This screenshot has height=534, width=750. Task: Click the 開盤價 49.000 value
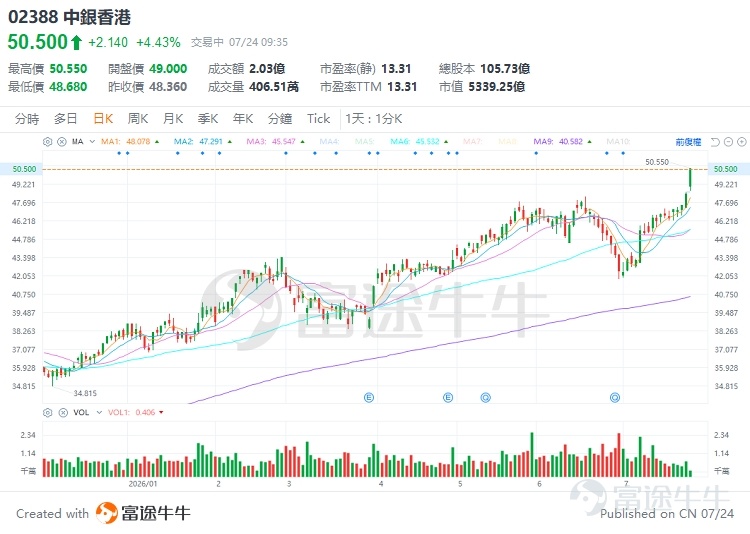(168, 69)
